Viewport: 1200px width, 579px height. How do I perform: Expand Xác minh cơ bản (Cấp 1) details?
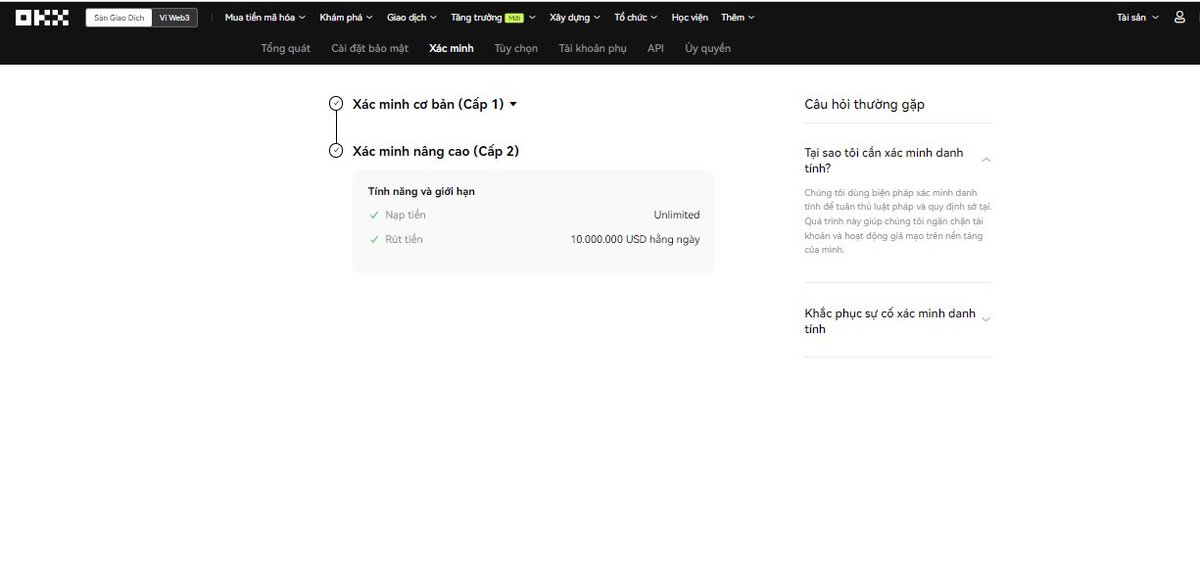513,104
